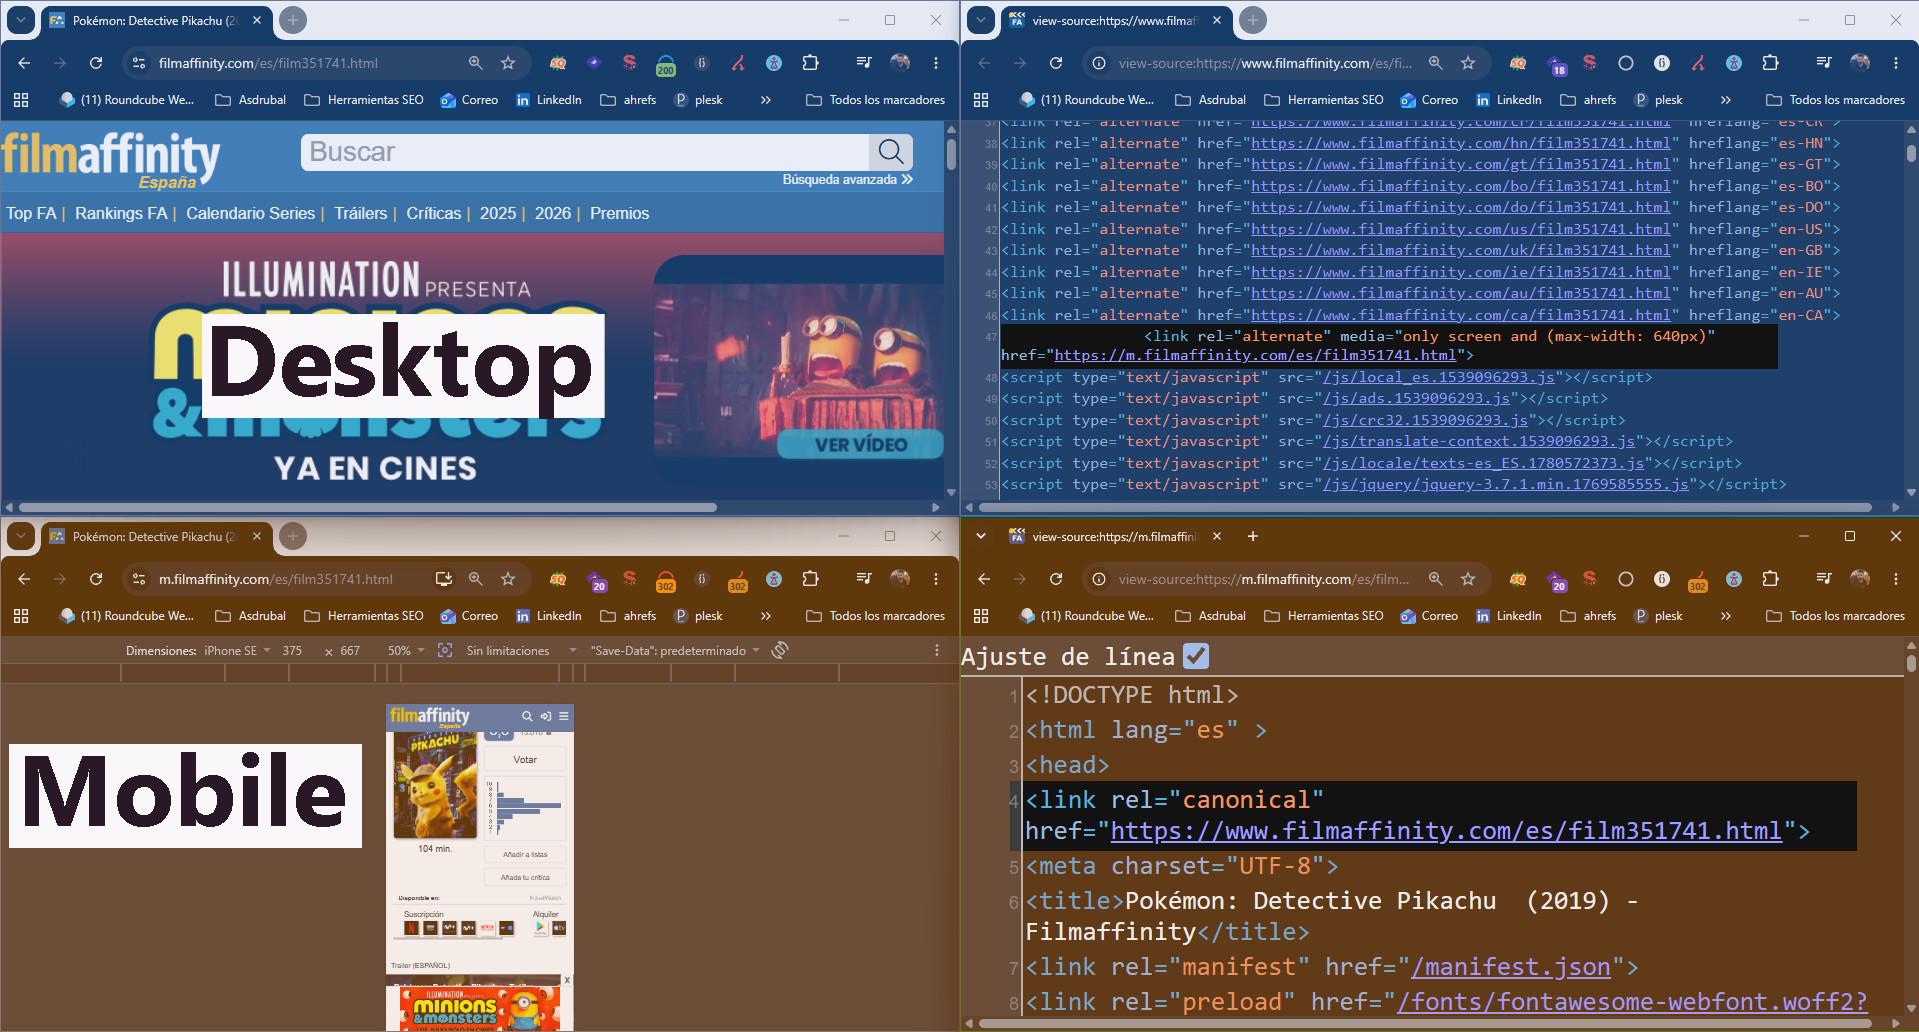The image size is (1919, 1032).
Task: Open the Tráilers menu item
Action: coord(360,213)
